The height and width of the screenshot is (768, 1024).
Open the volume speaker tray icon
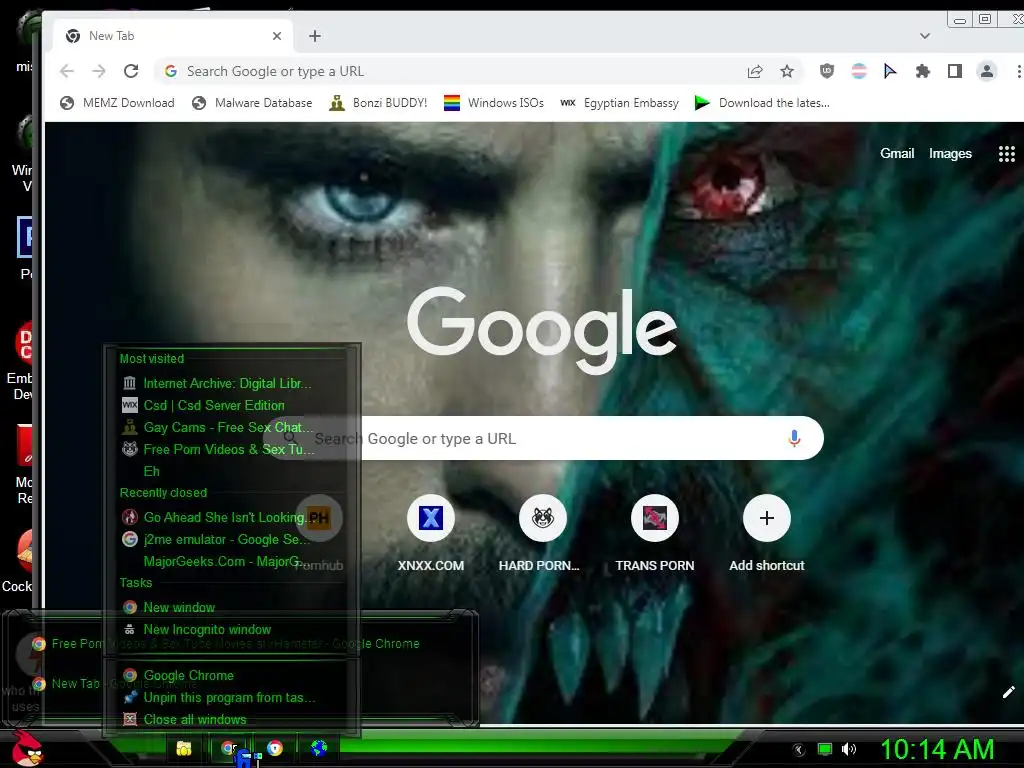point(848,749)
